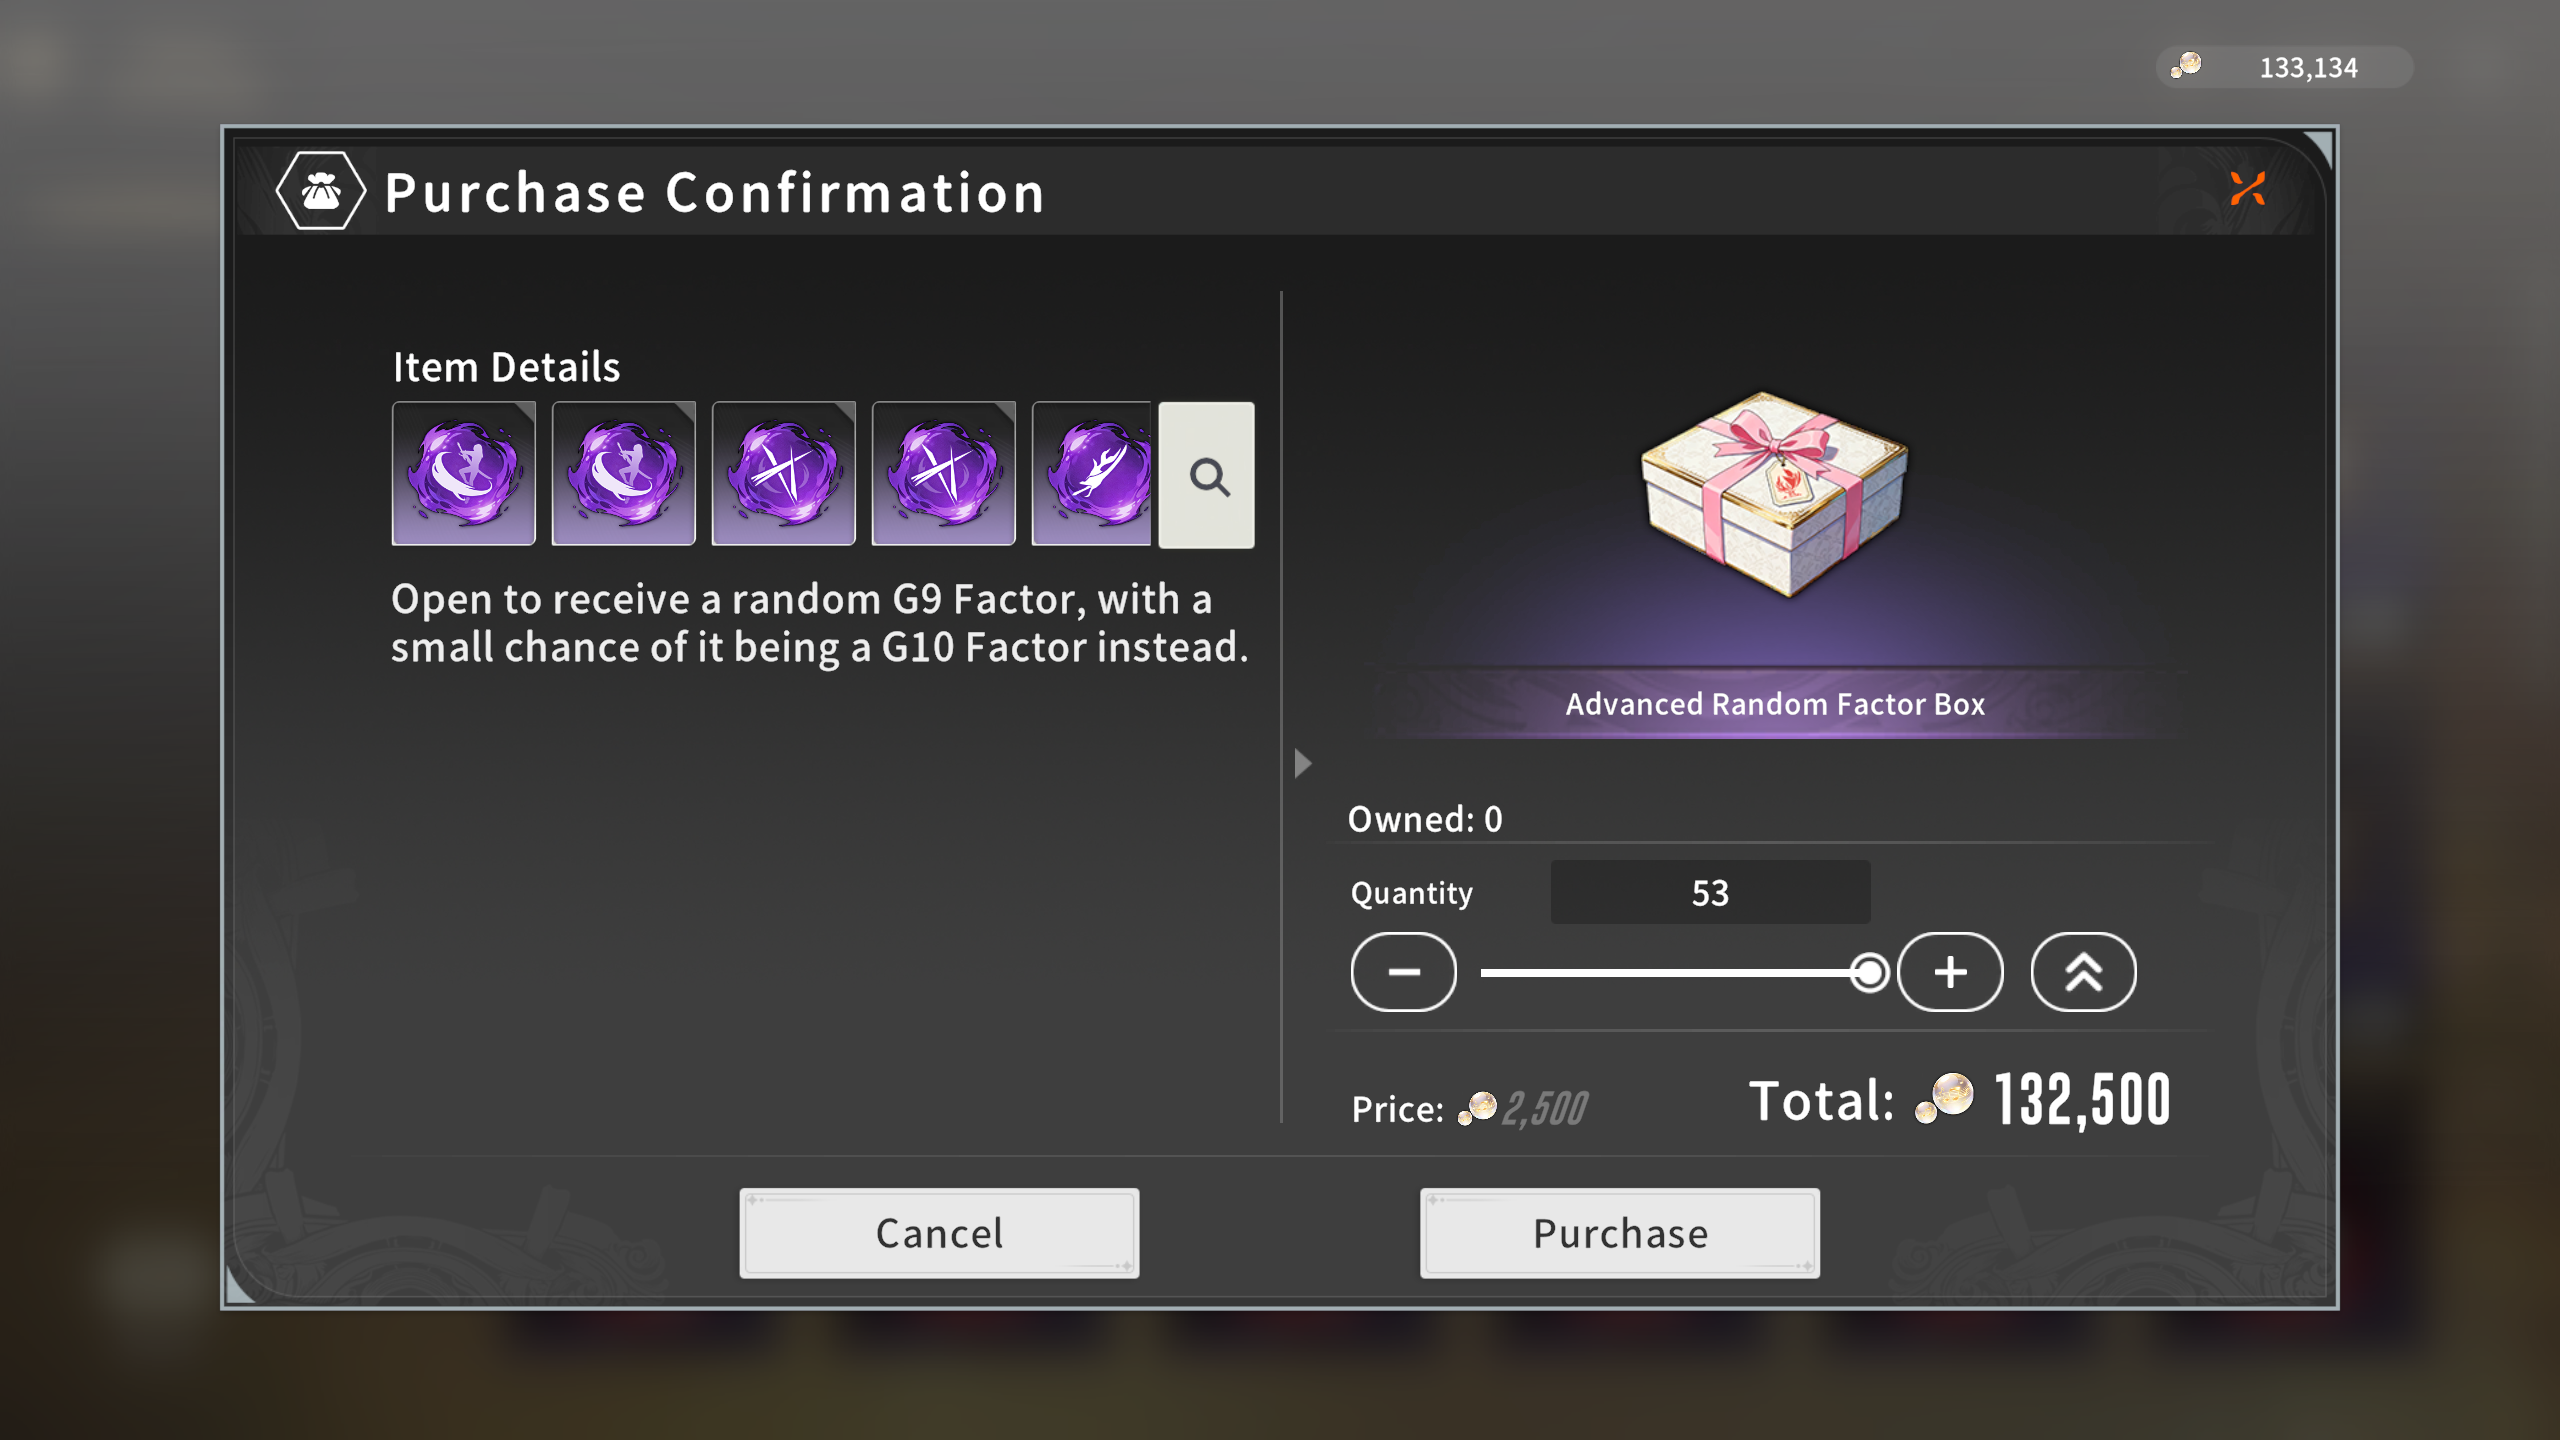Viewport: 2560px width, 1440px height.
Task: Click the quantity slider handle
Action: pos(1869,972)
